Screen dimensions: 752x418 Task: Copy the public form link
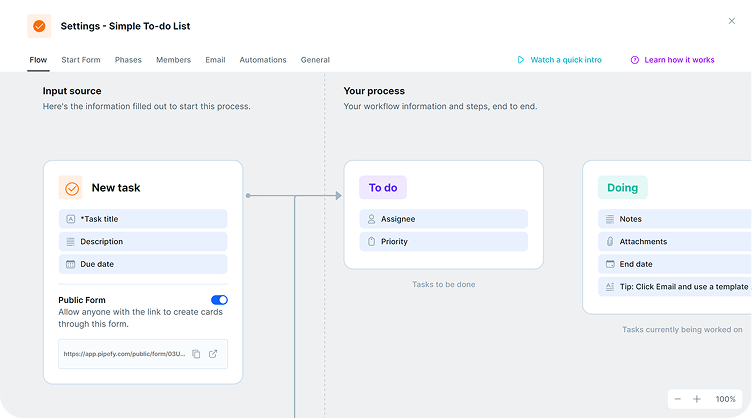pyautogui.click(x=196, y=354)
